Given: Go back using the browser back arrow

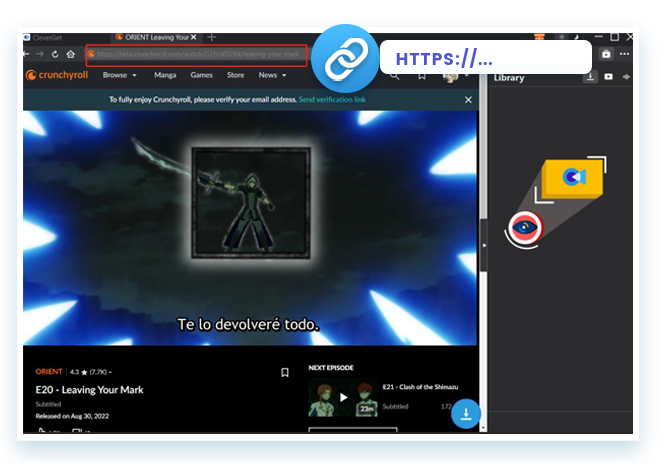Looking at the screenshot, I should click(x=26, y=54).
